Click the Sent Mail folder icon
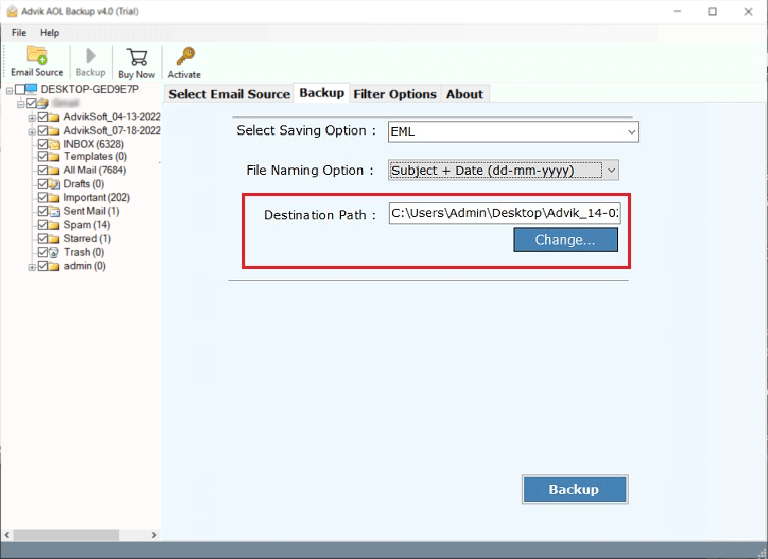The height and width of the screenshot is (559, 768). pyautogui.click(x=54, y=211)
